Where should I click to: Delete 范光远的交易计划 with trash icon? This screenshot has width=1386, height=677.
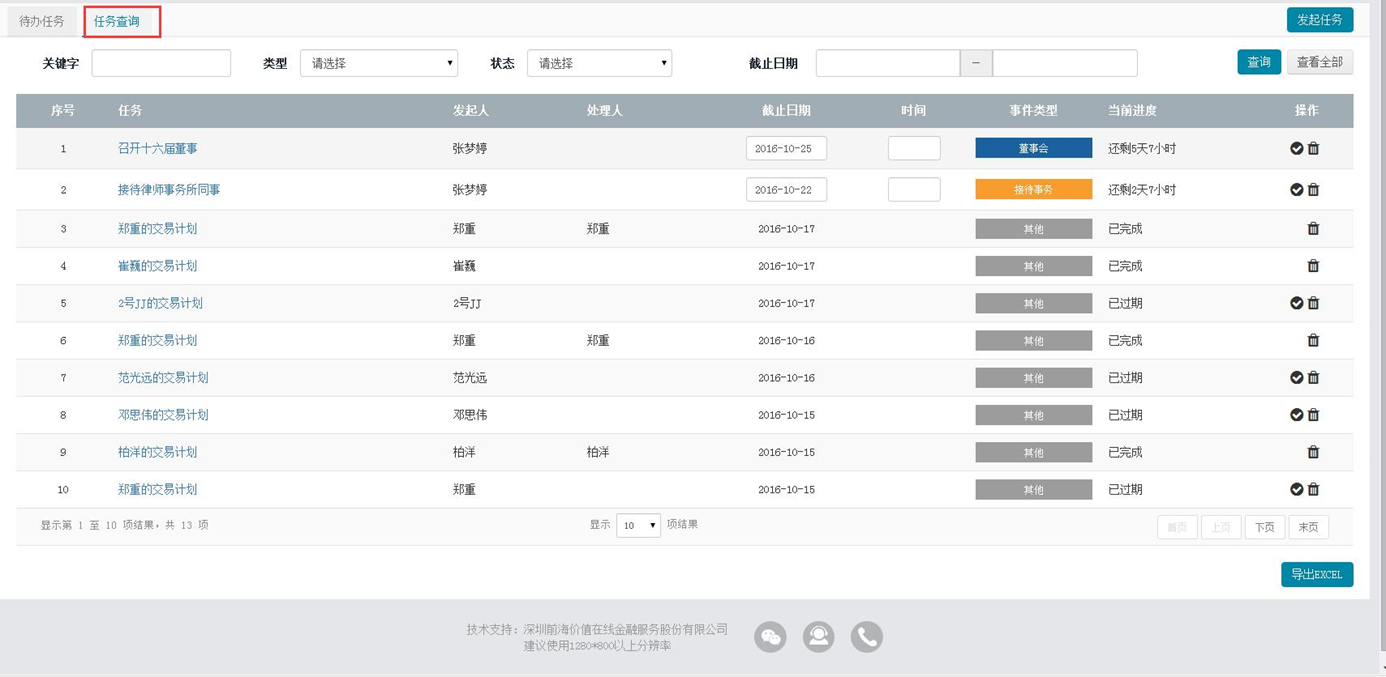(x=1313, y=377)
